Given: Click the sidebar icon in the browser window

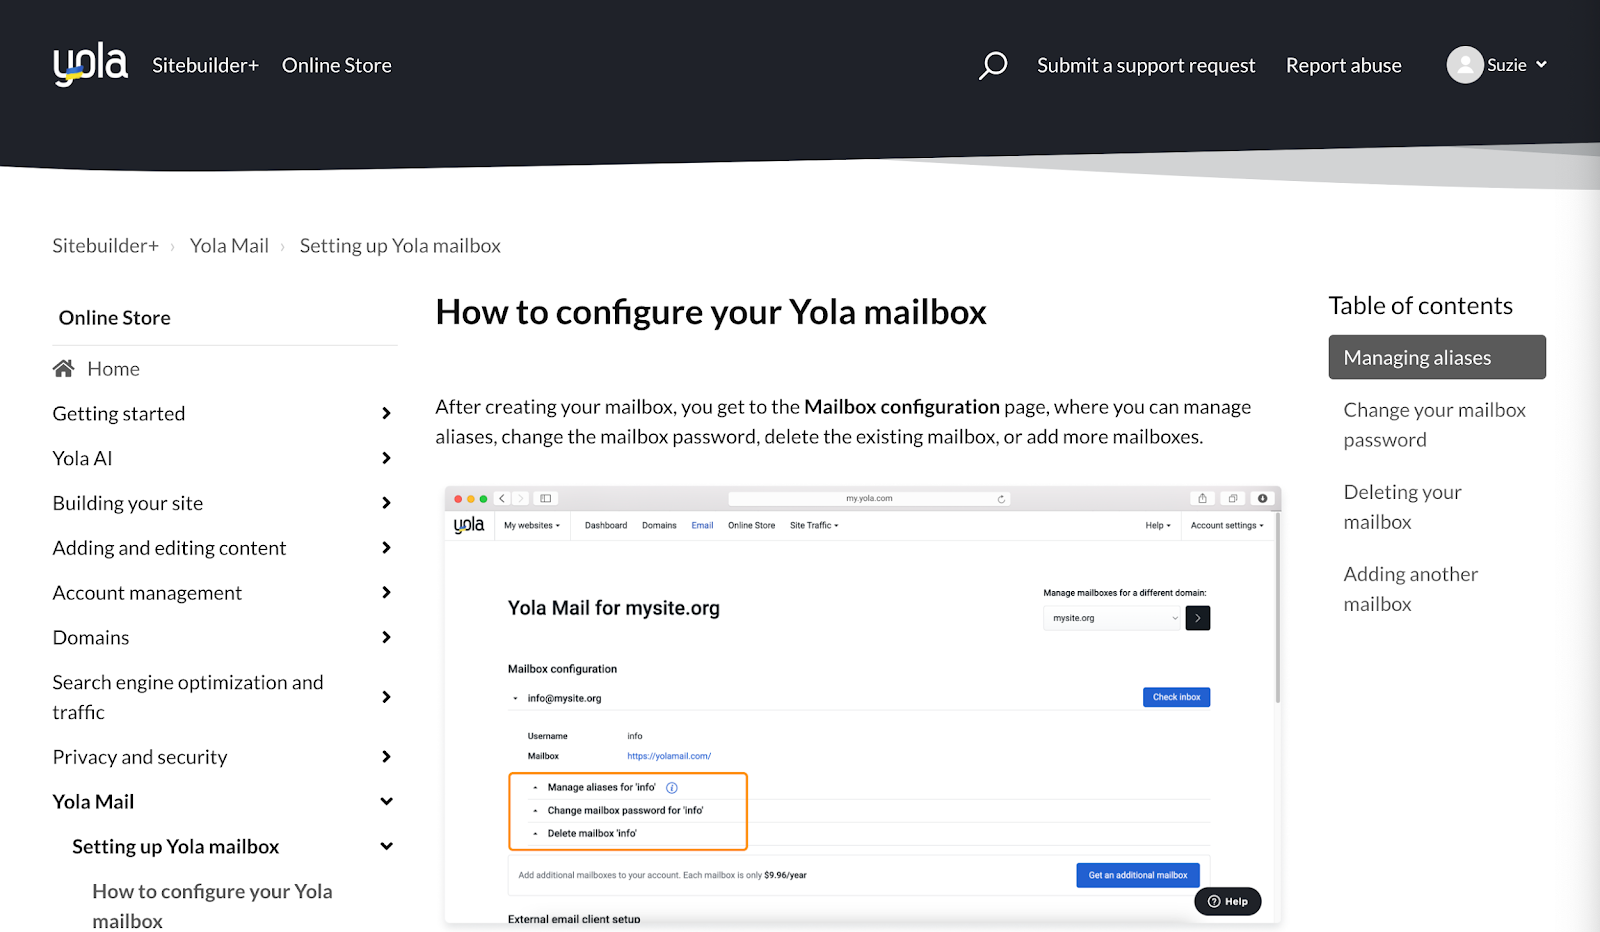Looking at the screenshot, I should pos(545,497).
